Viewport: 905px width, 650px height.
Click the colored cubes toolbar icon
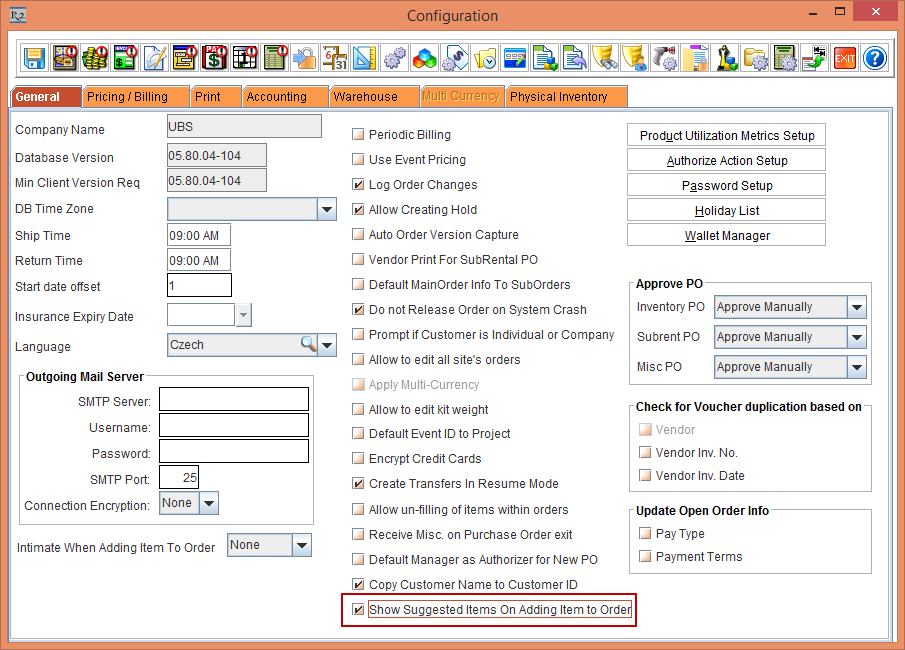click(x=425, y=57)
